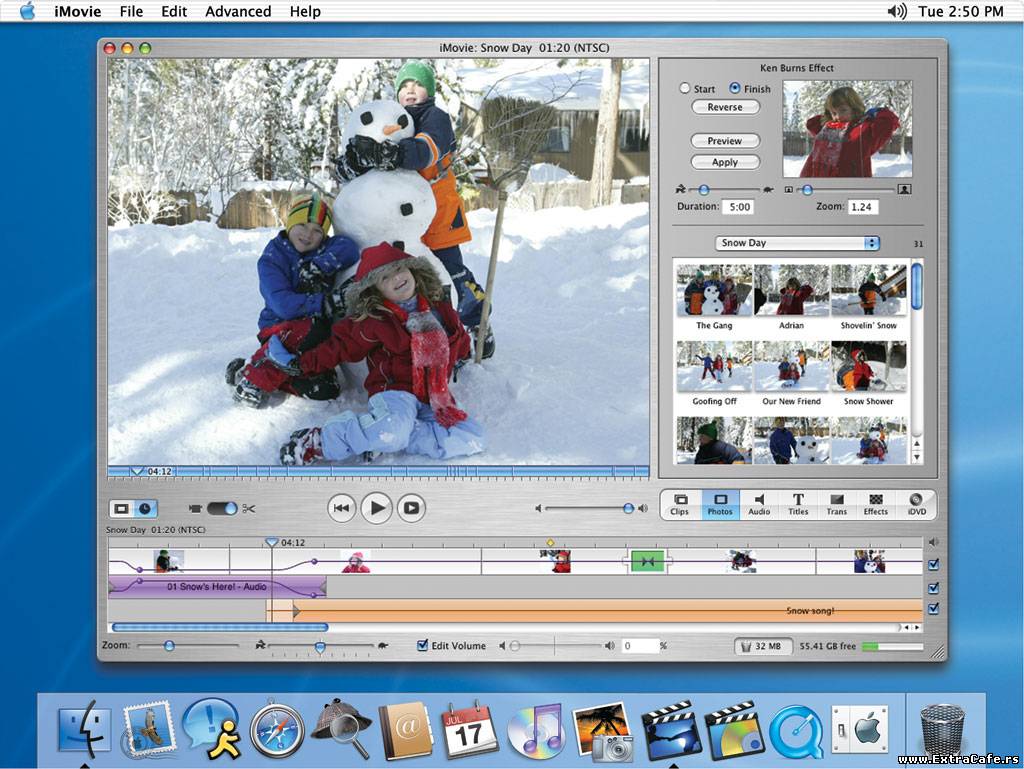Click the Zoom field showing 1.24

point(862,207)
